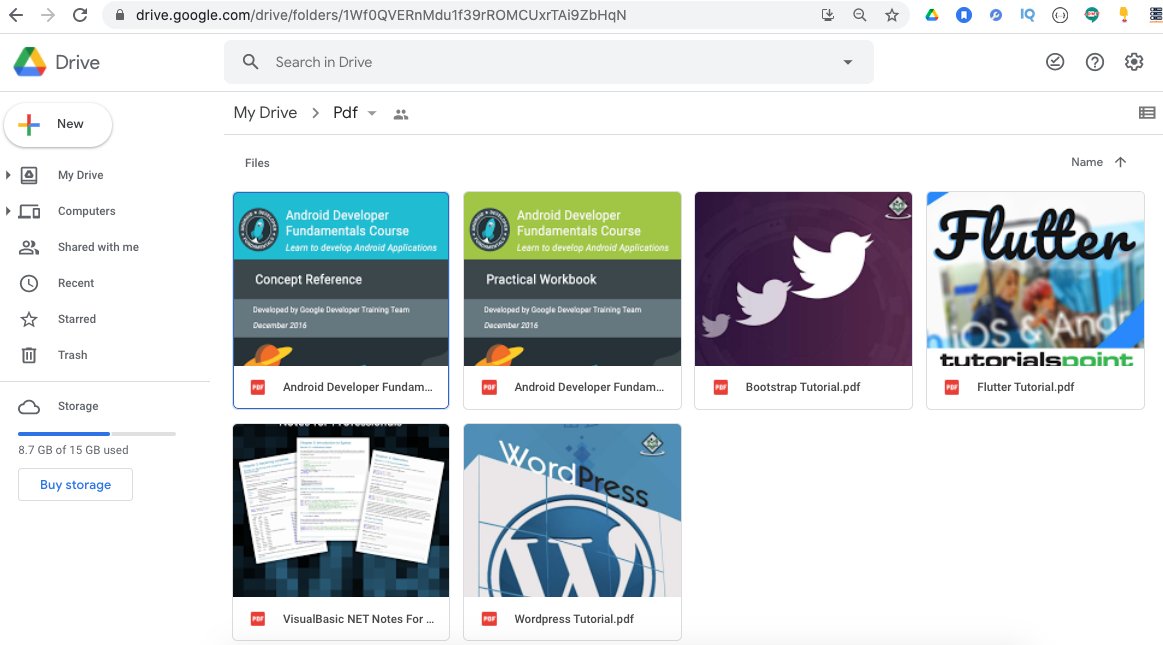
Task: Click the file name Flutter Tutorial.pdf
Action: click(x=1025, y=387)
